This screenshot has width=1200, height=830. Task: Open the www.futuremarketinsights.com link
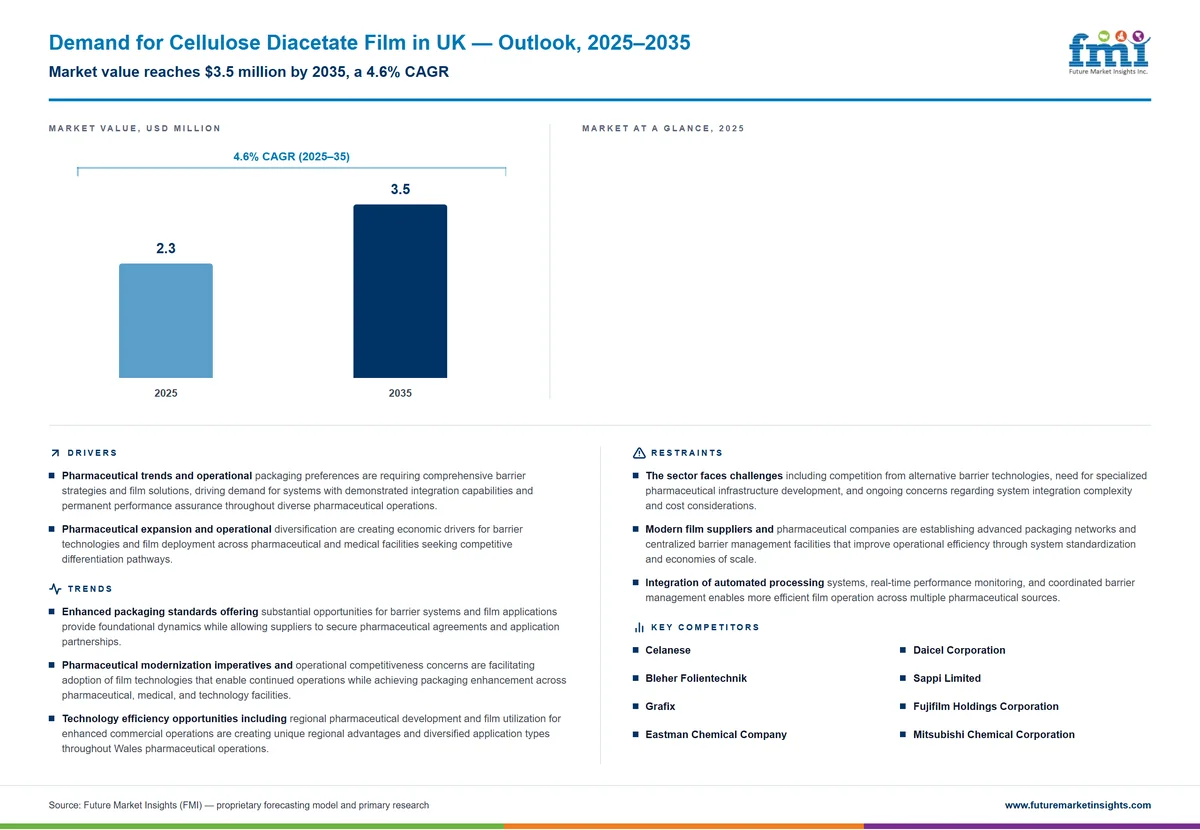(1077, 805)
